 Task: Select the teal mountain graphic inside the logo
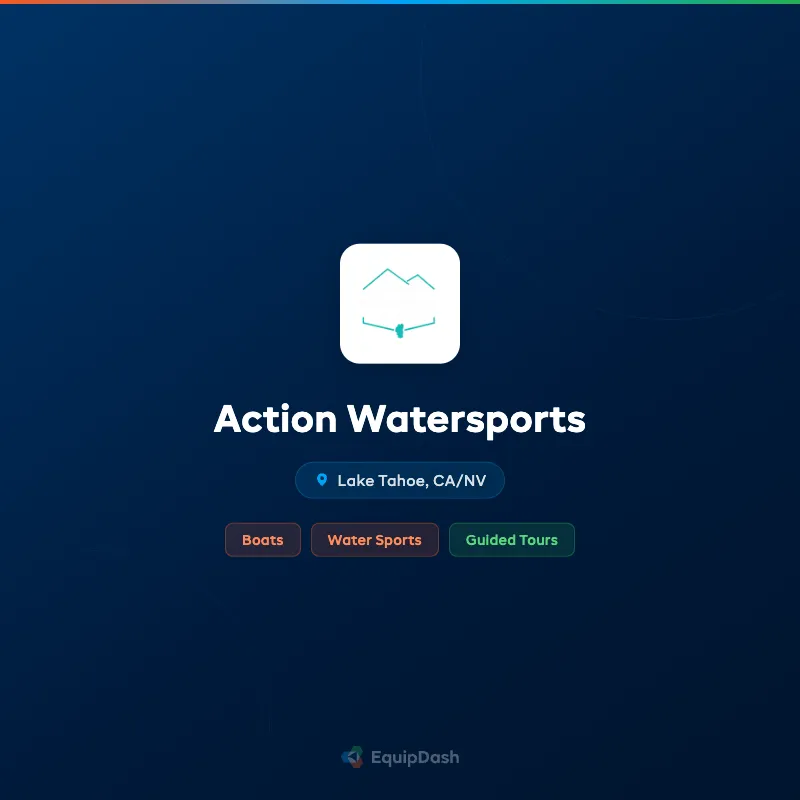coord(400,278)
